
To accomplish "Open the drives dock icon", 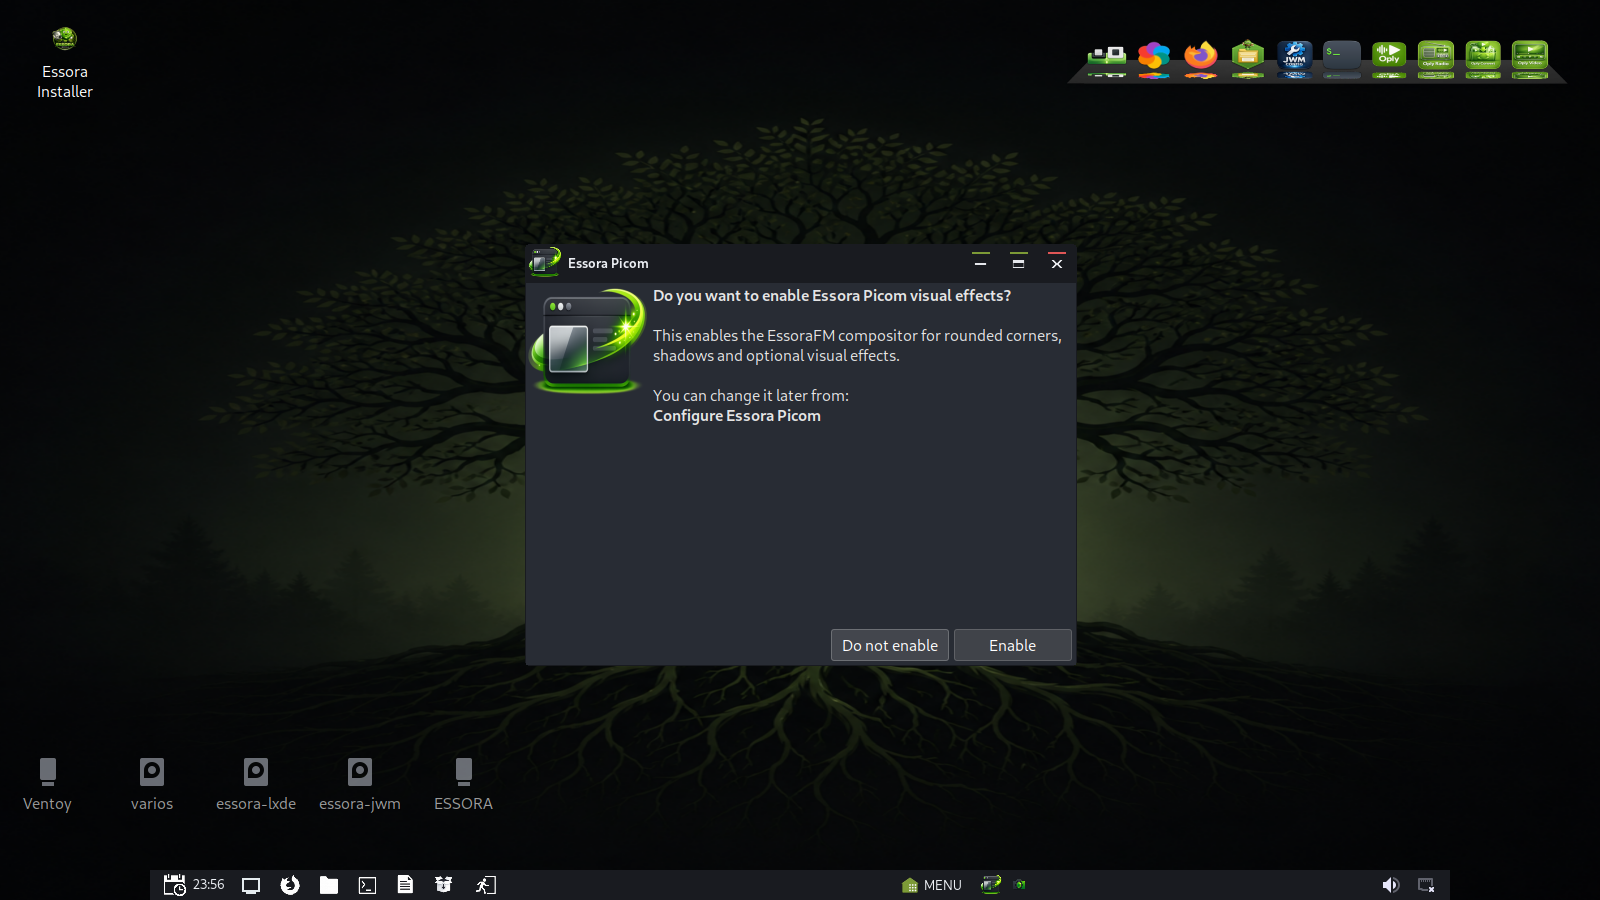I will (x=1107, y=56).
